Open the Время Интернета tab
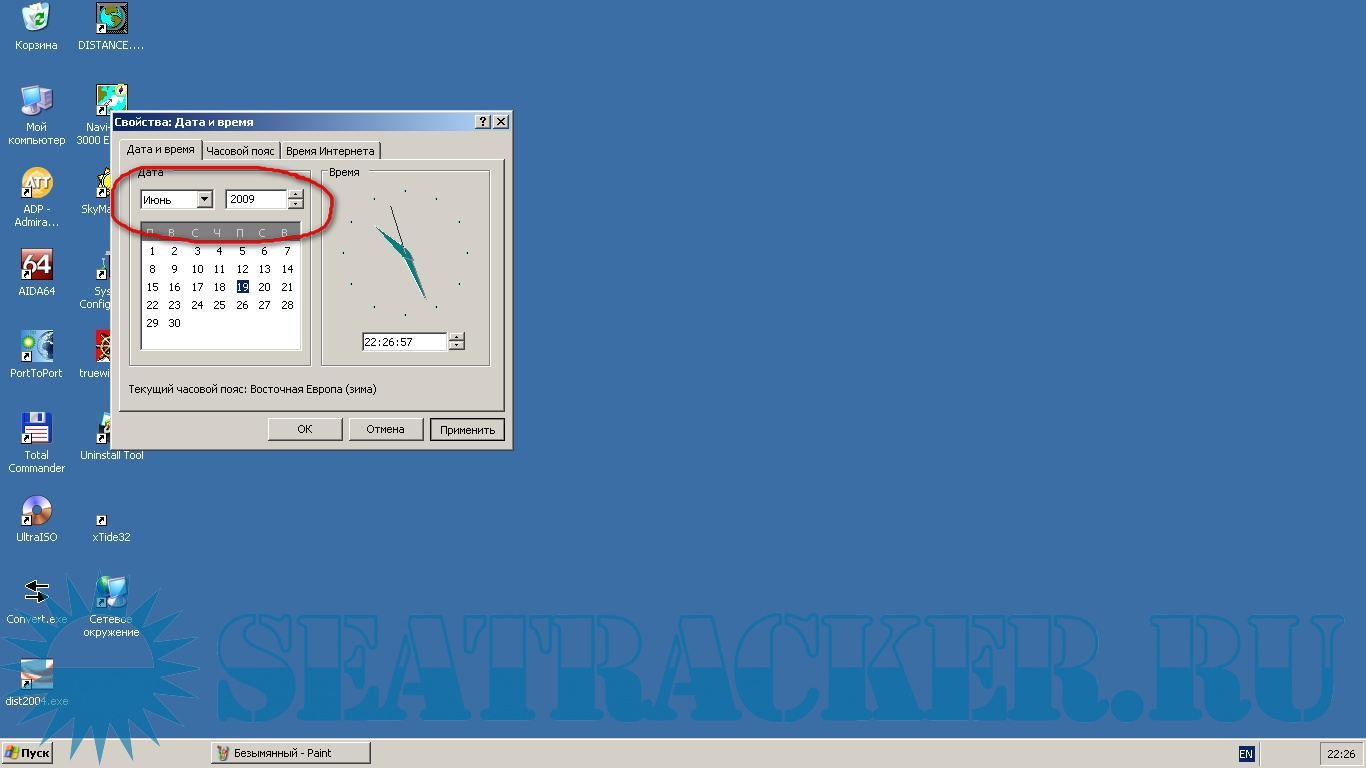 [329, 151]
